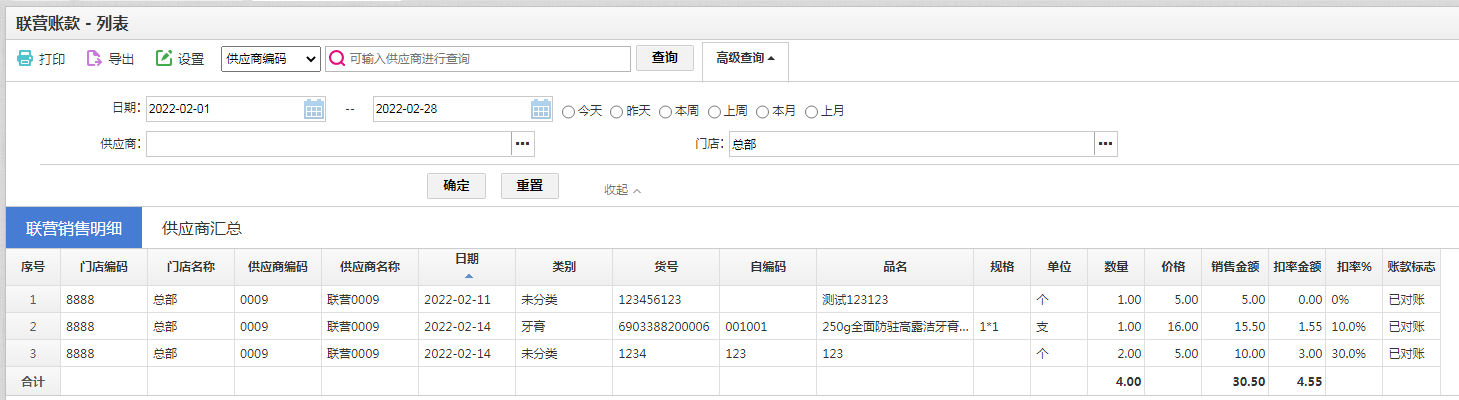This screenshot has width=1459, height=400.
Task: Click the 供应商 filter input field
Action: pos(329,144)
